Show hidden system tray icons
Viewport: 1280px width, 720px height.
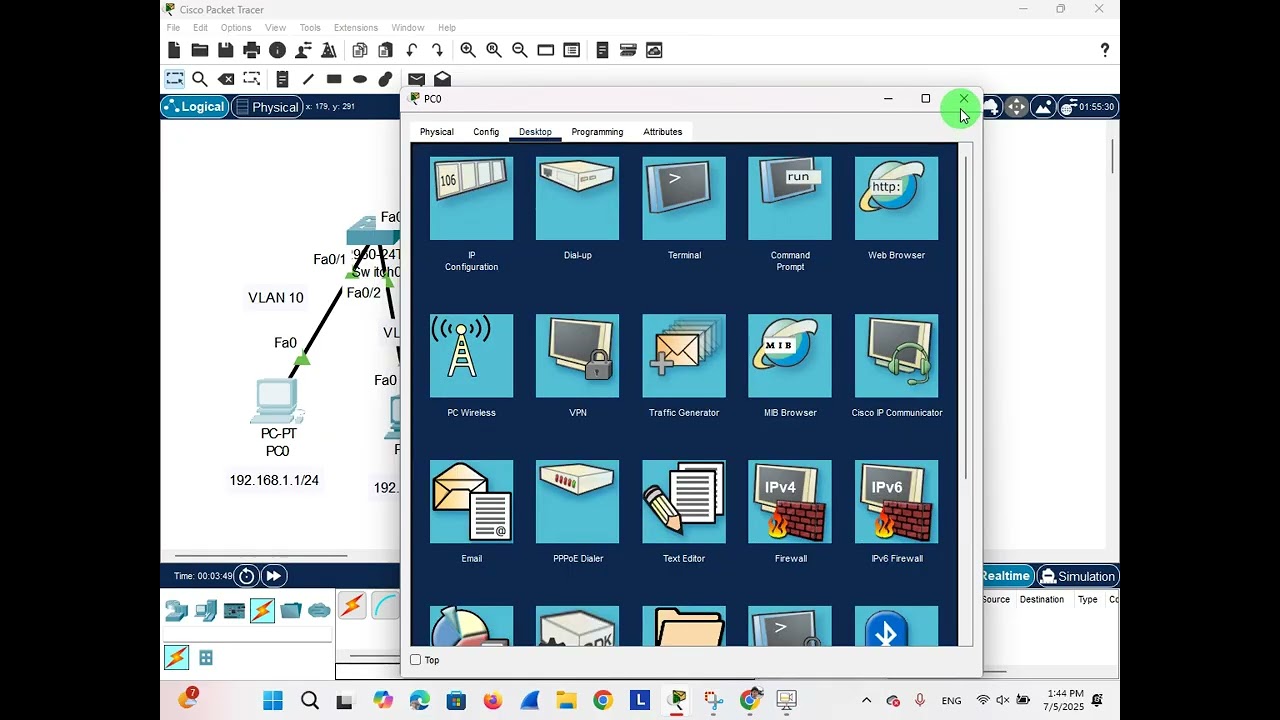tap(866, 701)
